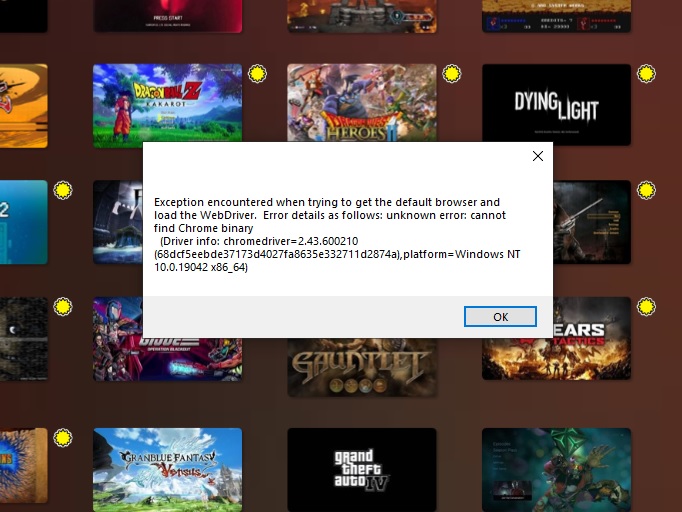Open the Dragon Quest Heroes II thumbnail

362,103
